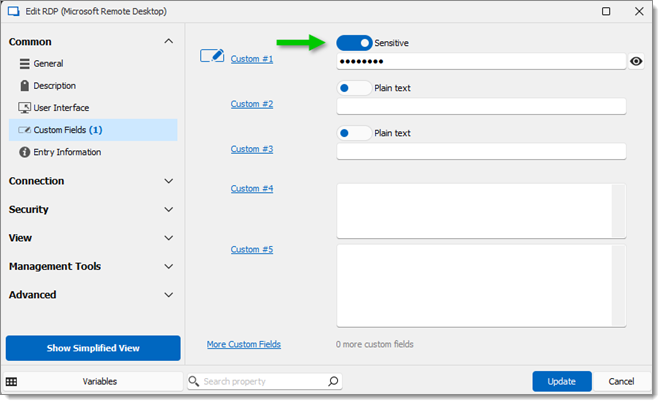Maximize the Edit RDP window

click(606, 11)
